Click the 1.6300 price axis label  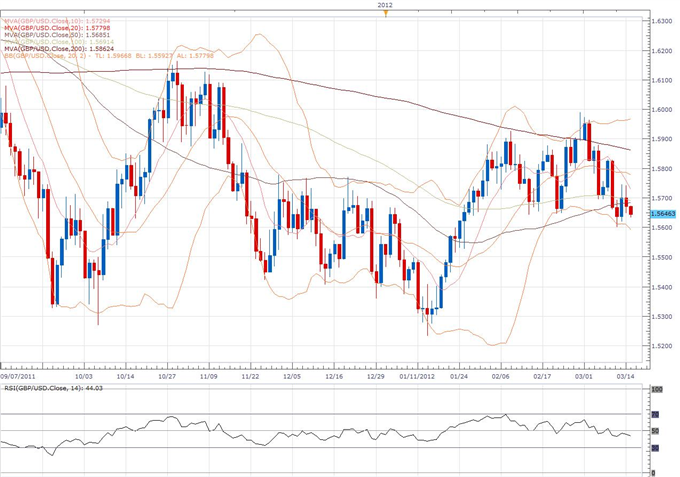662,21
